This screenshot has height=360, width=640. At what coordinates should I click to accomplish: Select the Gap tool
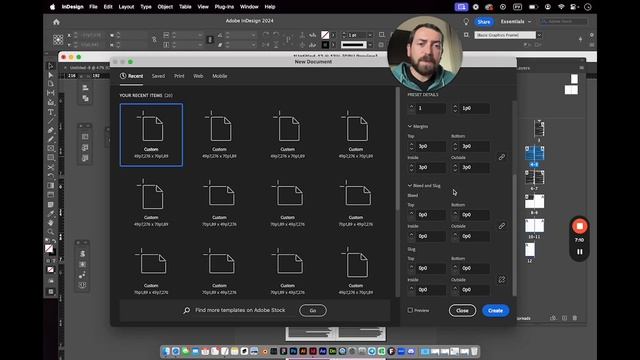(51, 93)
